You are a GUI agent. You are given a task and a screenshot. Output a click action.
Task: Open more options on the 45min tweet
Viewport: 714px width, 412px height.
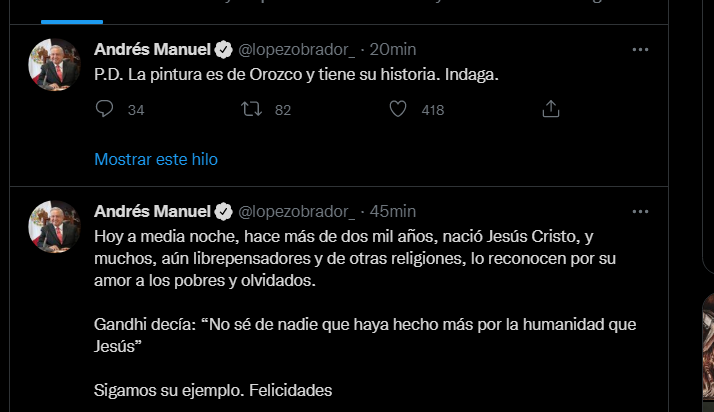tap(643, 211)
